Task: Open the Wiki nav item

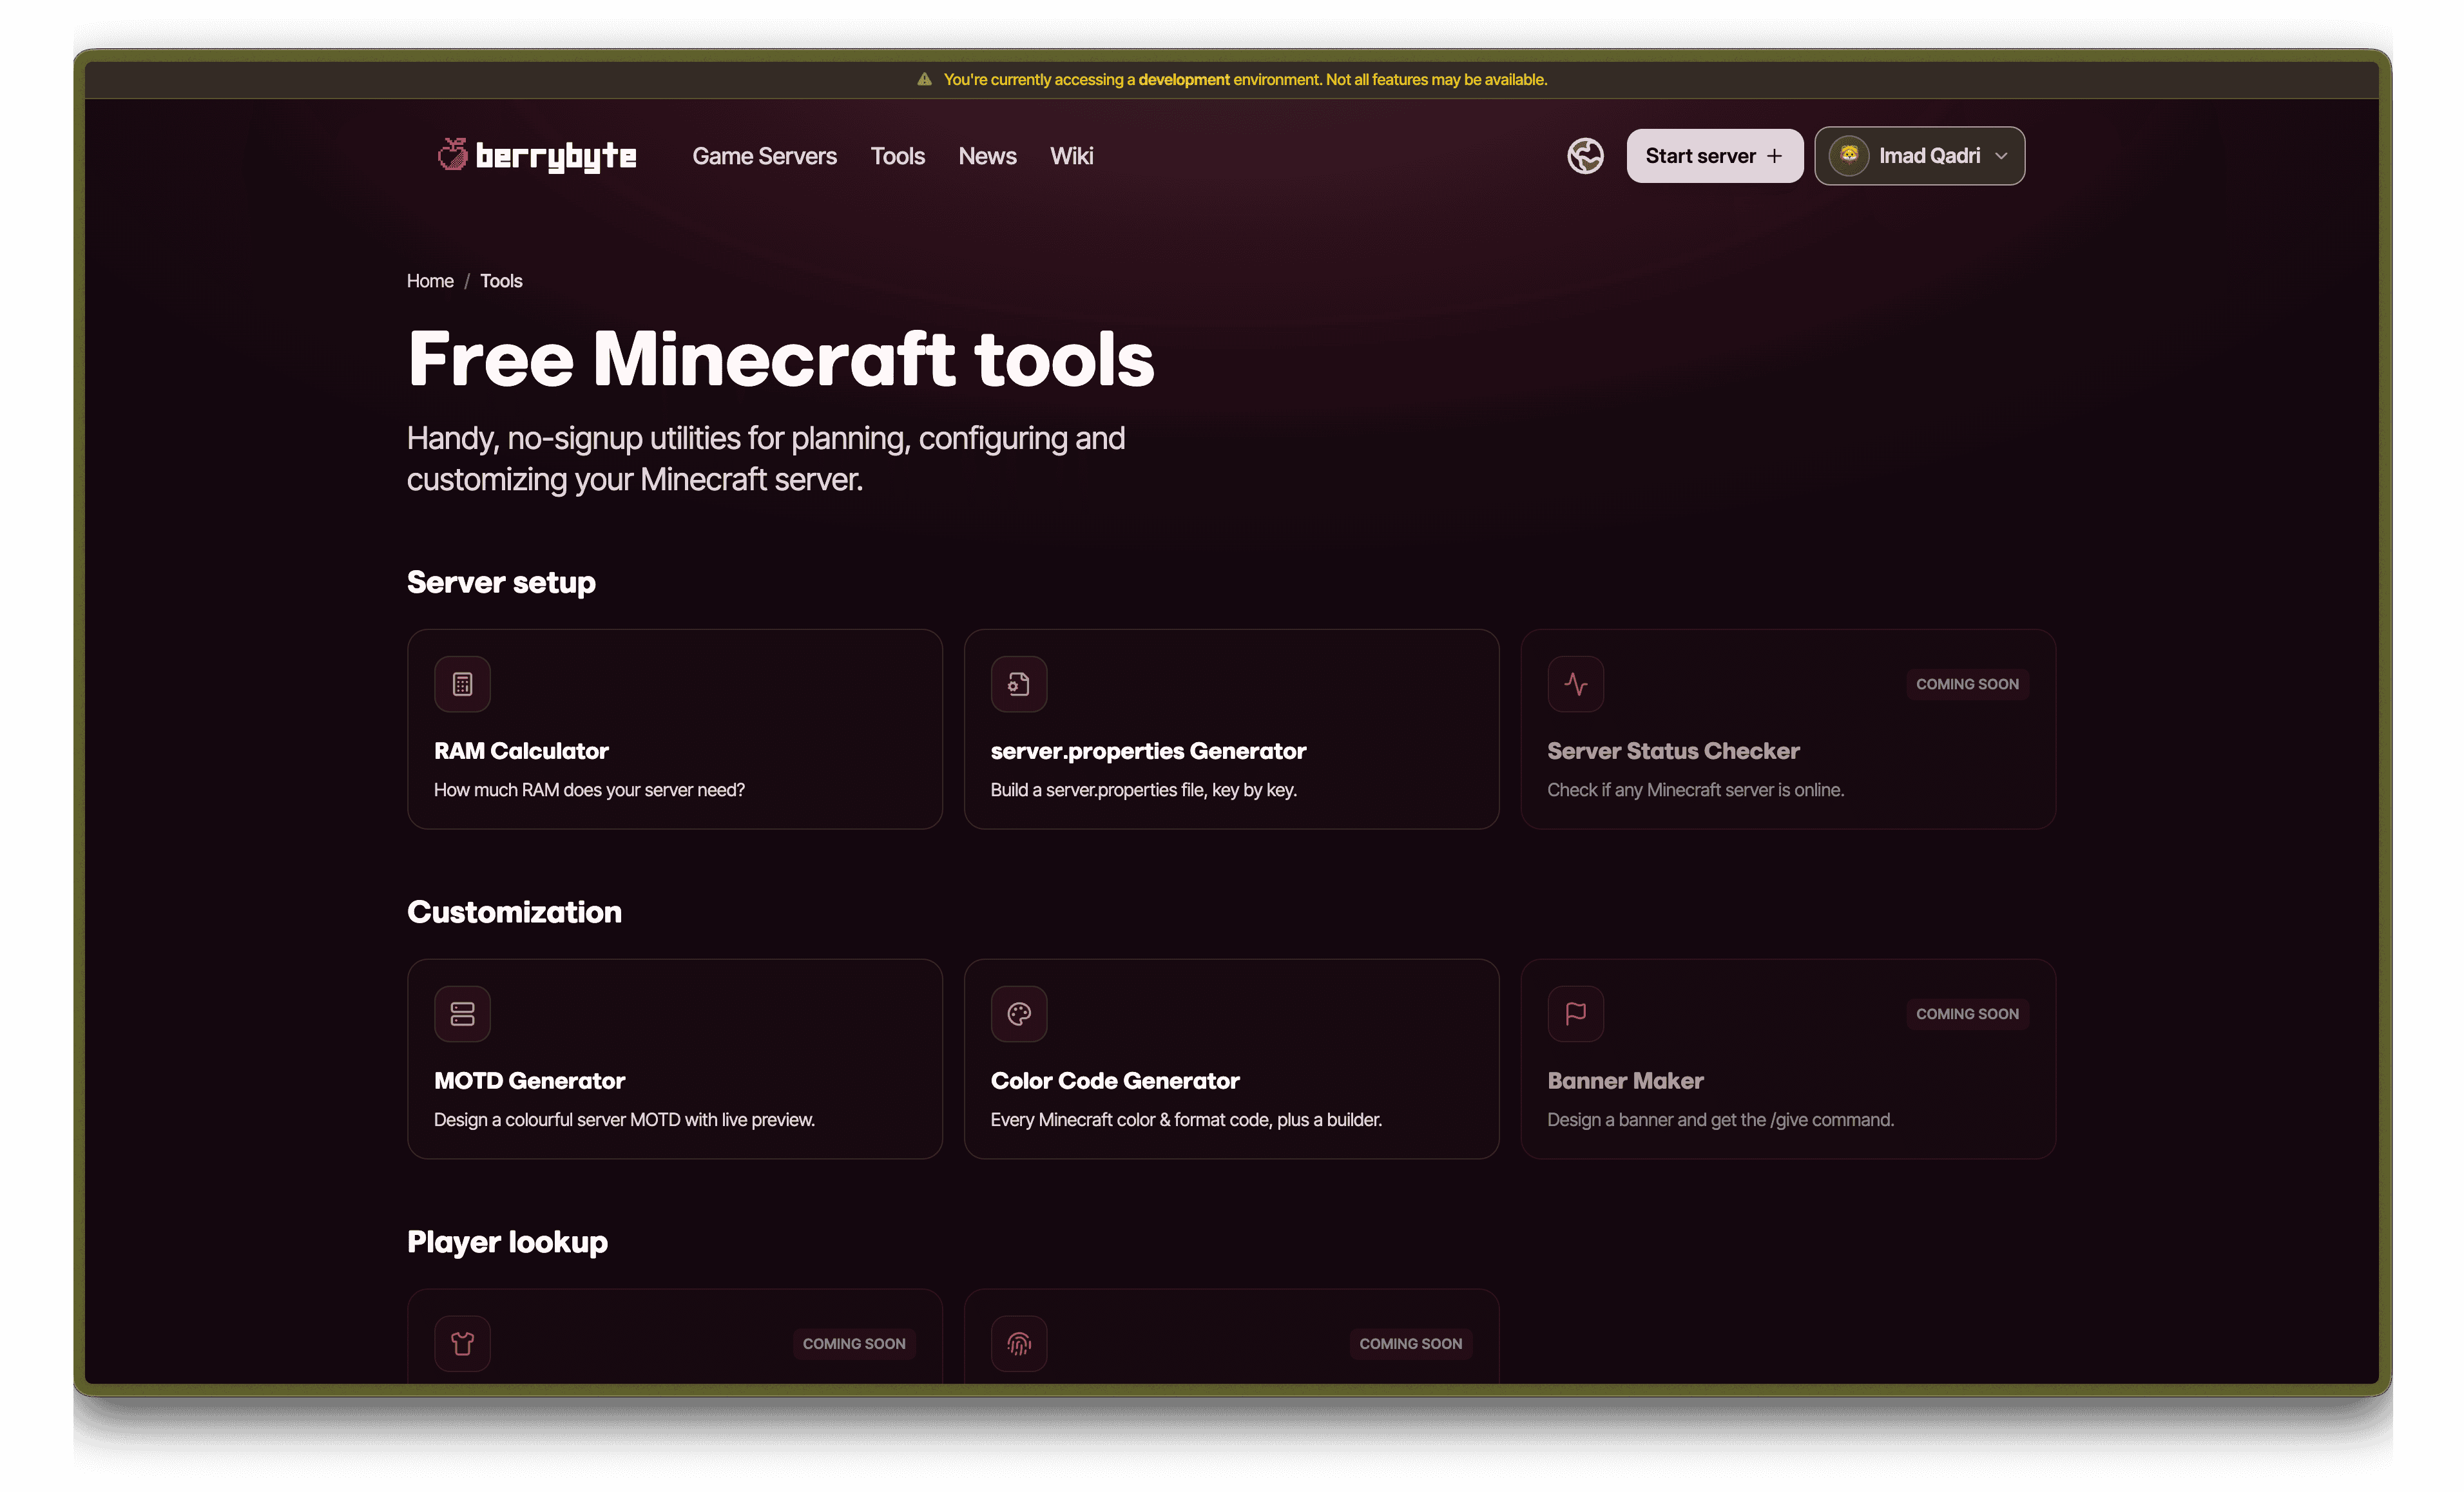Action: [1071, 156]
